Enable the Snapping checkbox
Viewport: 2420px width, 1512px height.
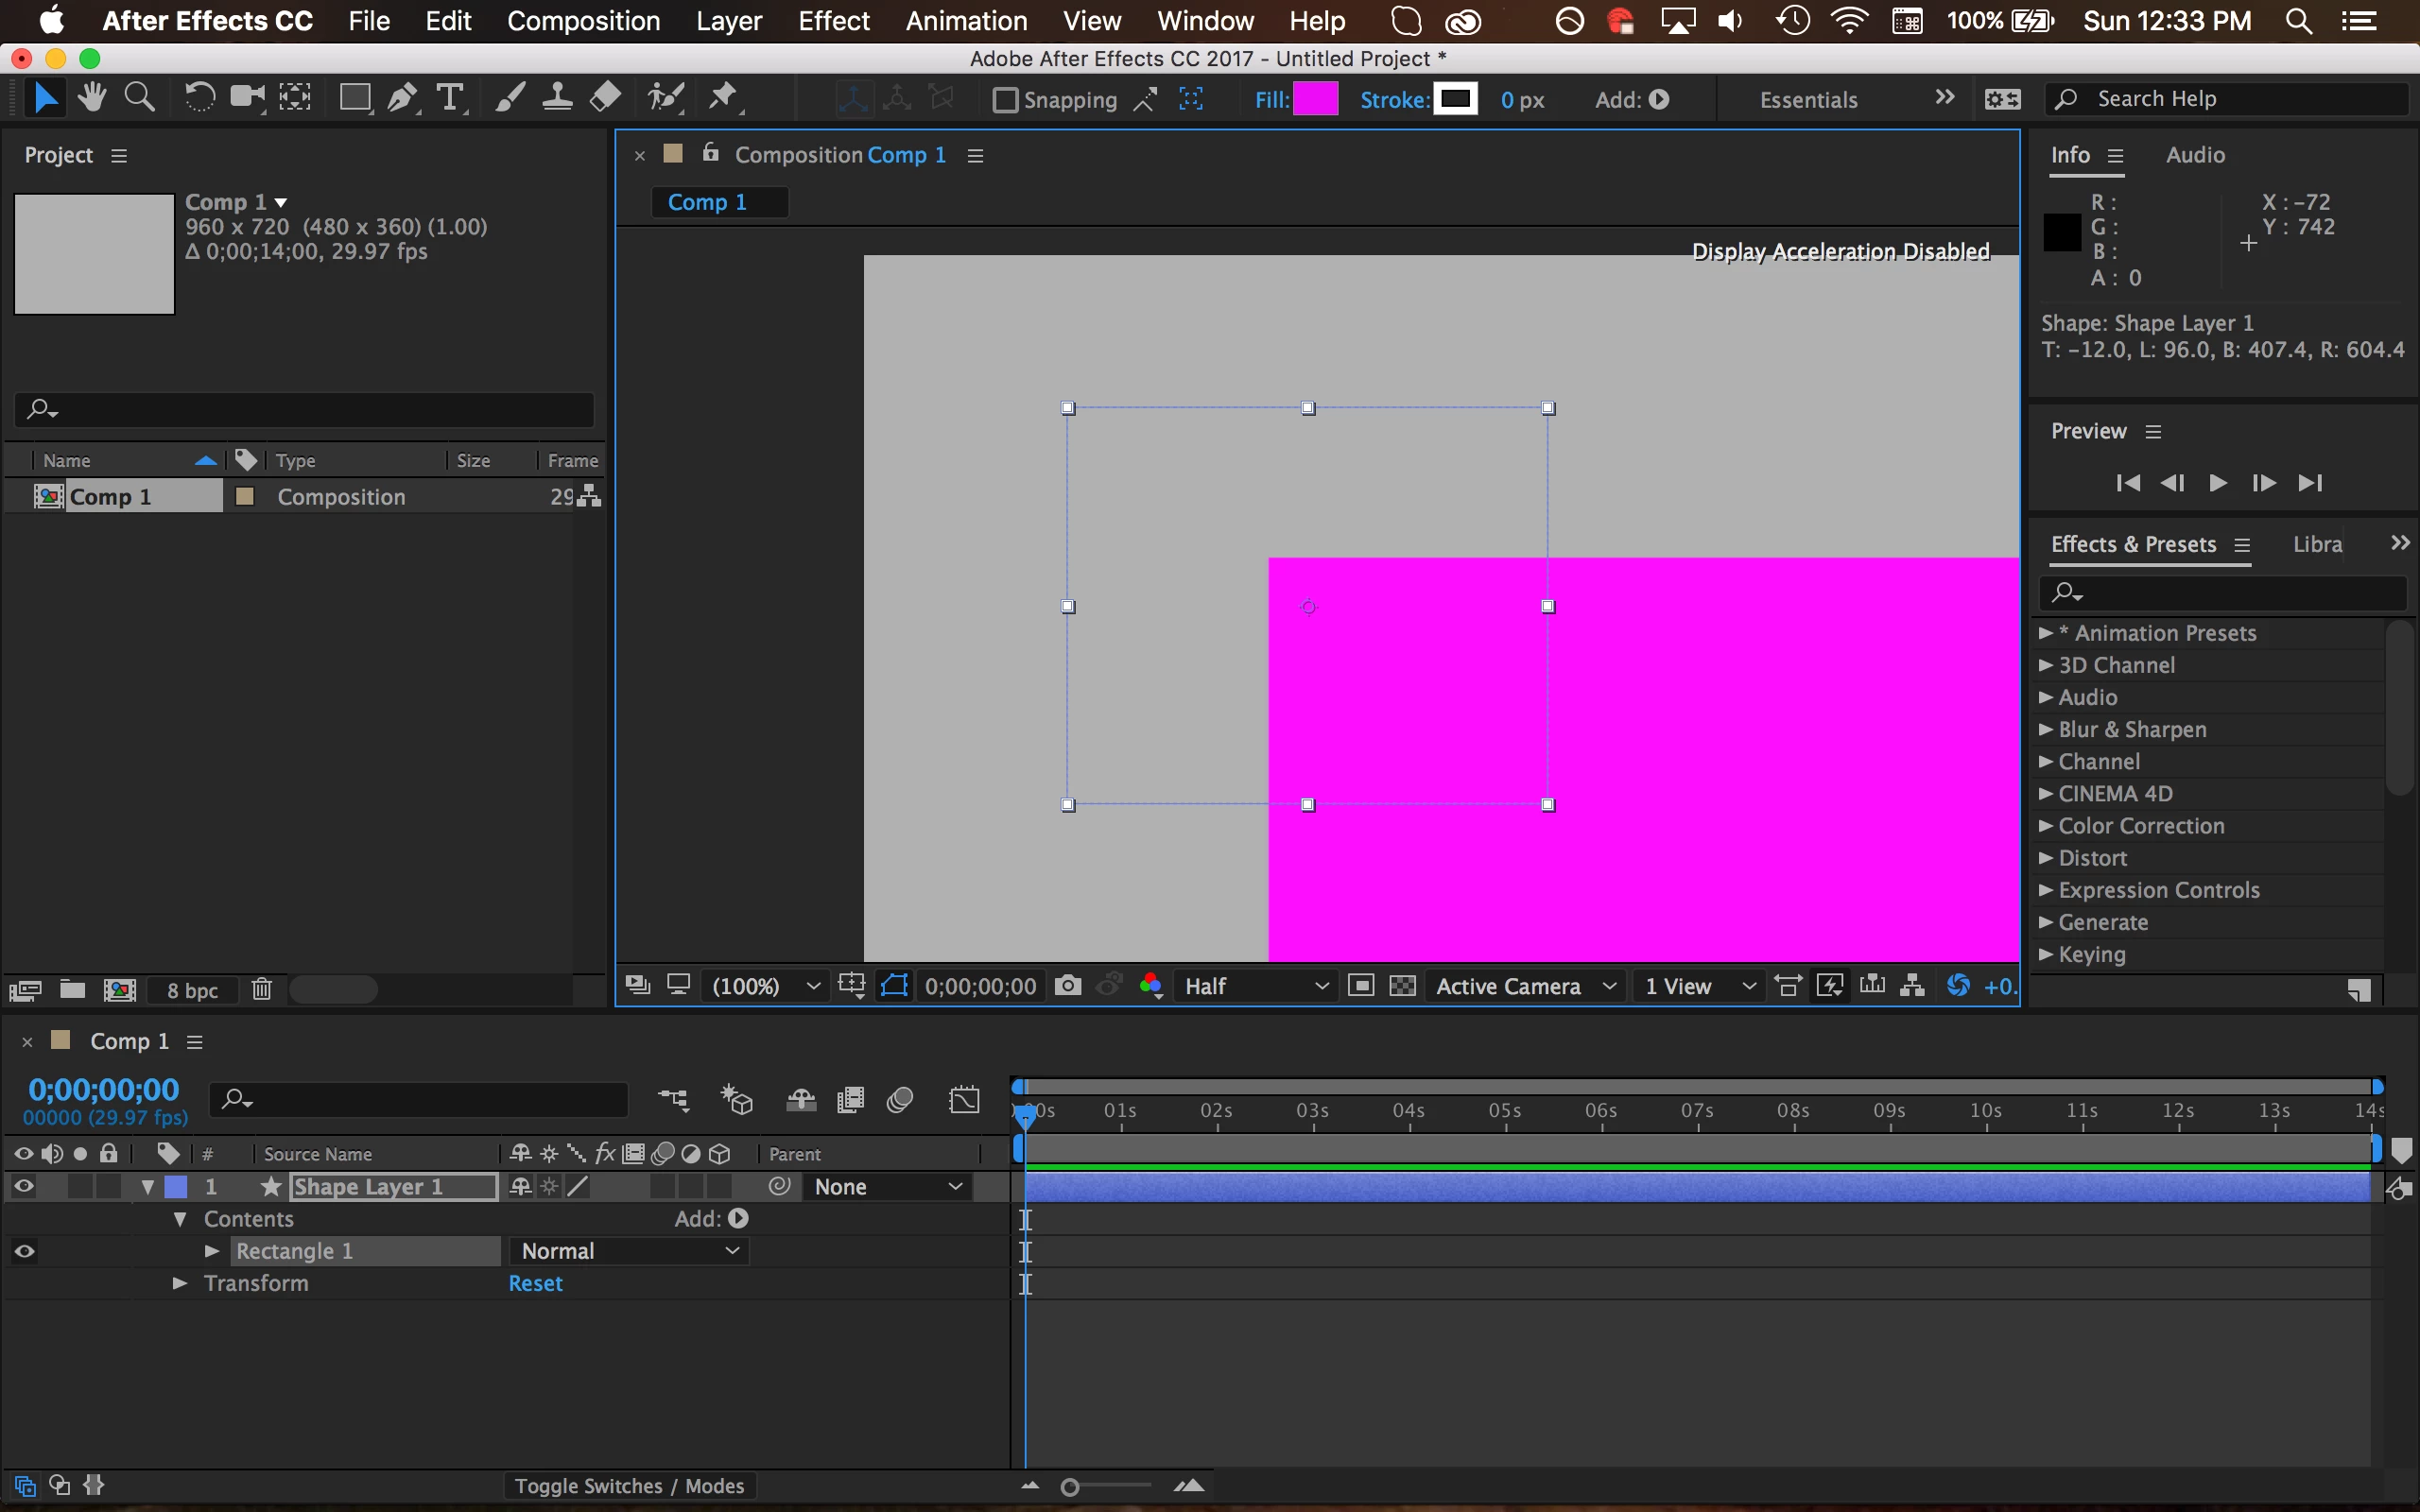(x=1006, y=100)
